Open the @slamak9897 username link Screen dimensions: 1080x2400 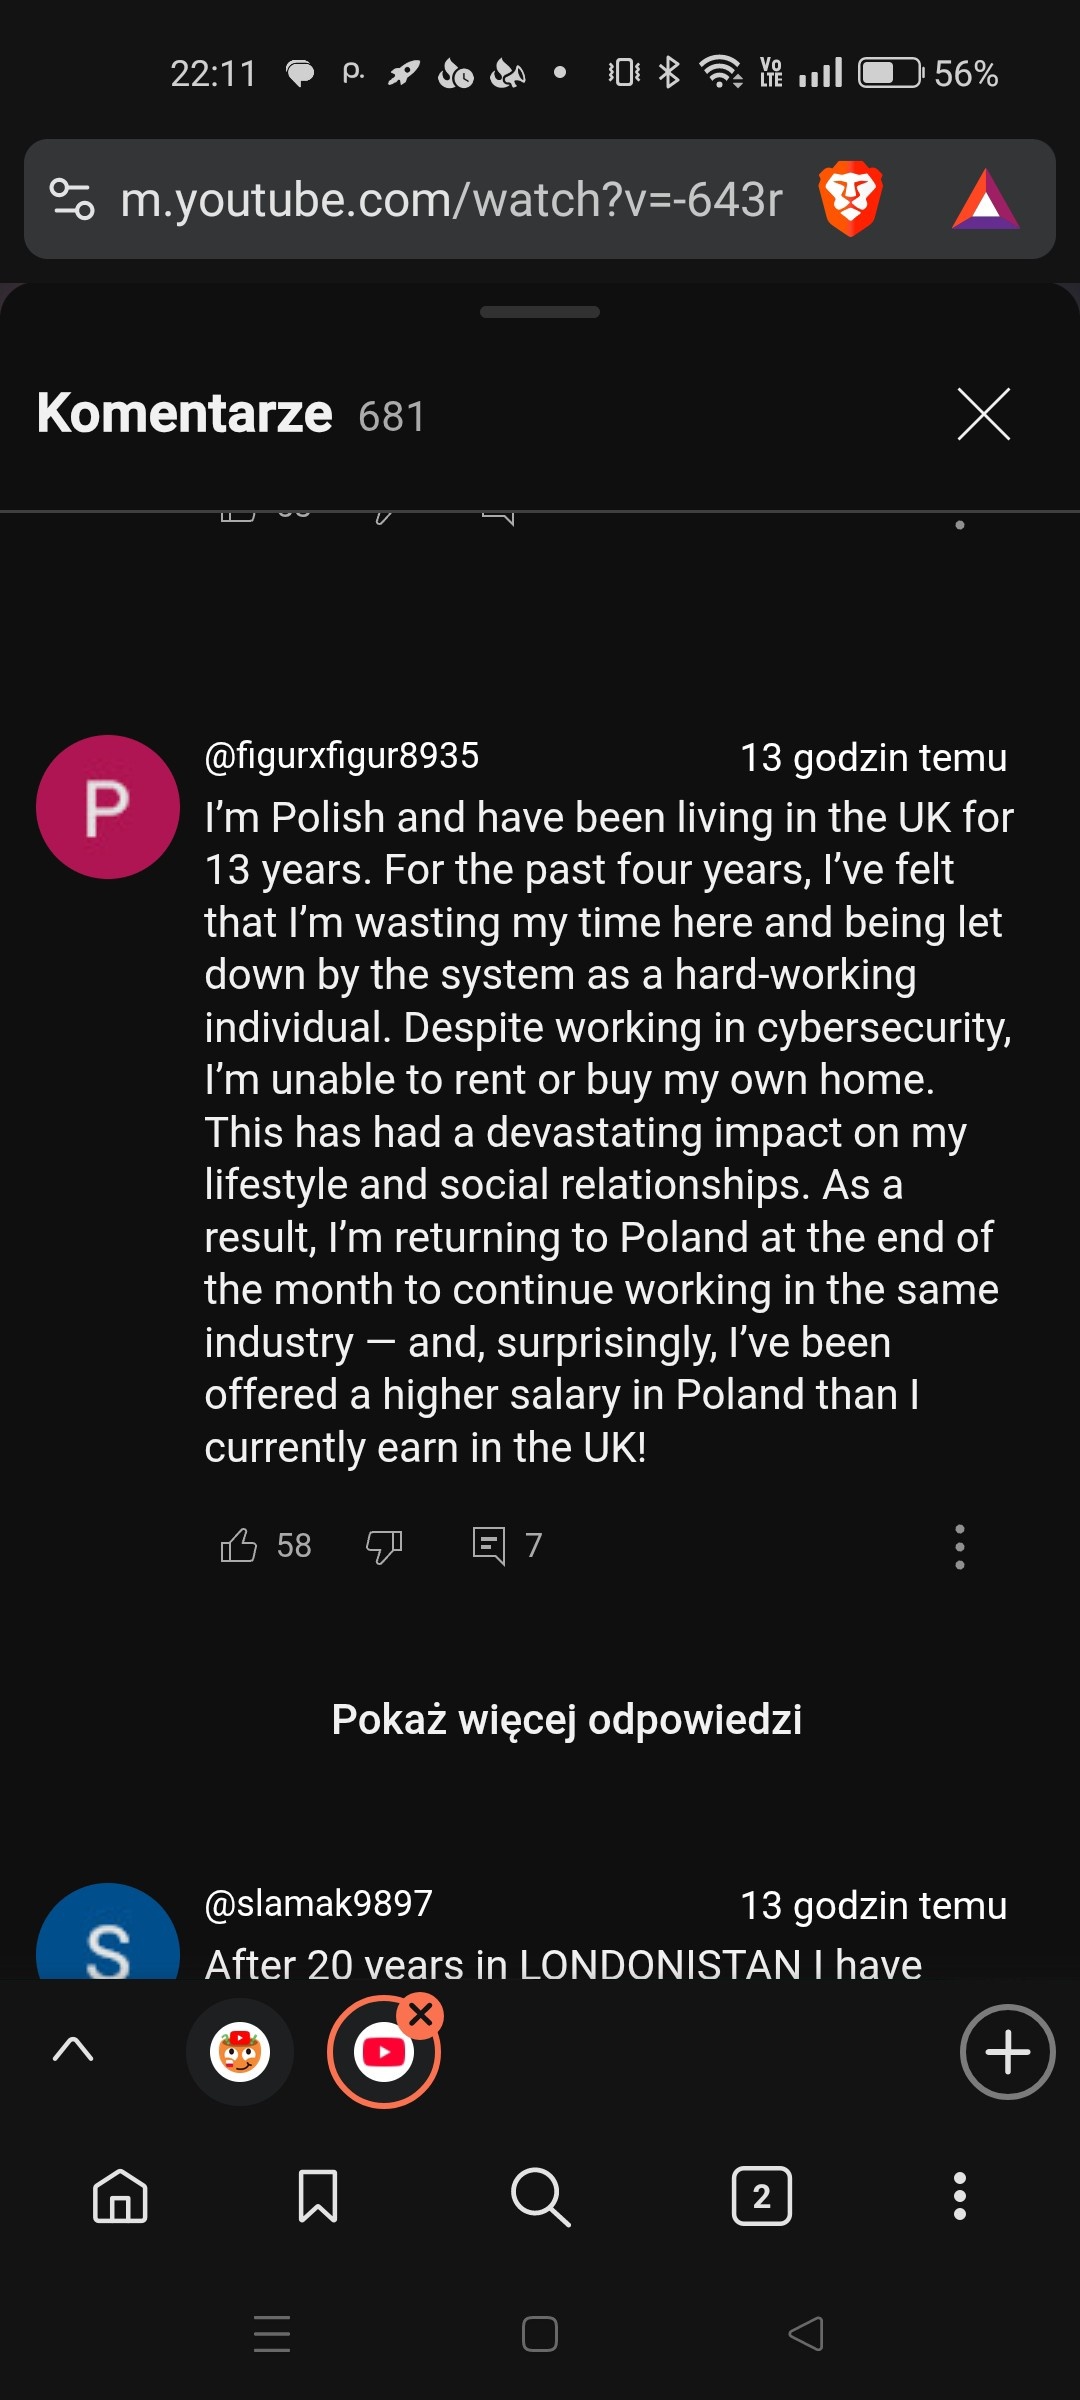point(318,1903)
